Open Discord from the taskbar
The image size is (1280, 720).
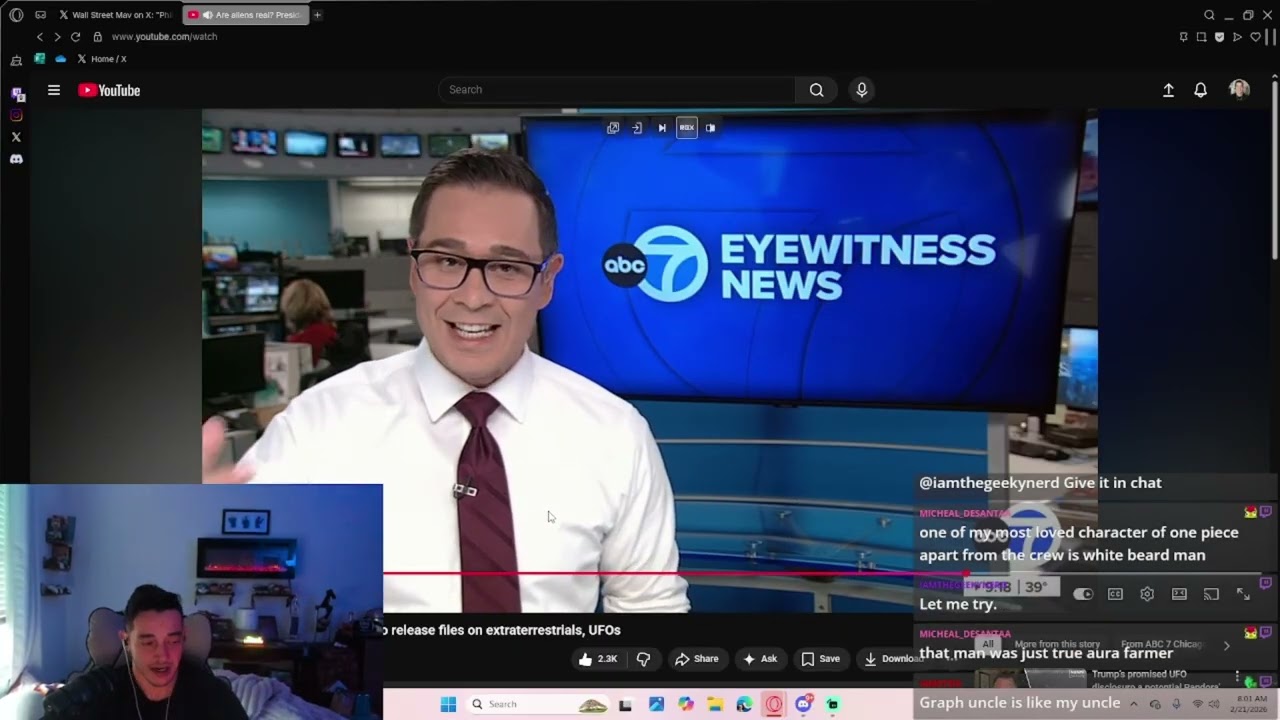[x=803, y=704]
